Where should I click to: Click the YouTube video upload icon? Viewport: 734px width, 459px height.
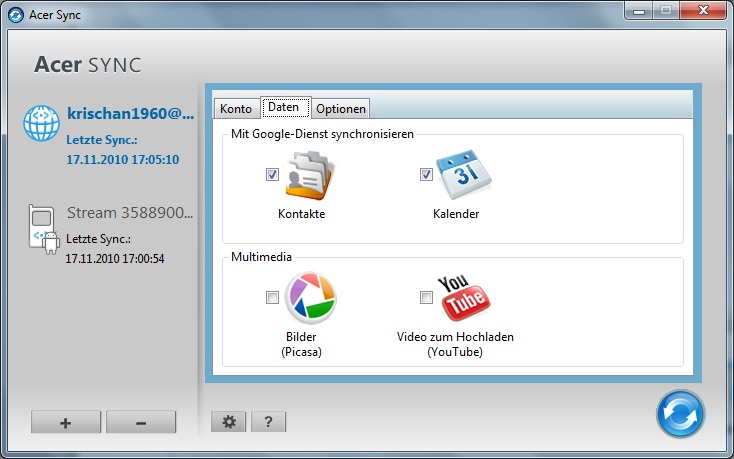coord(465,298)
